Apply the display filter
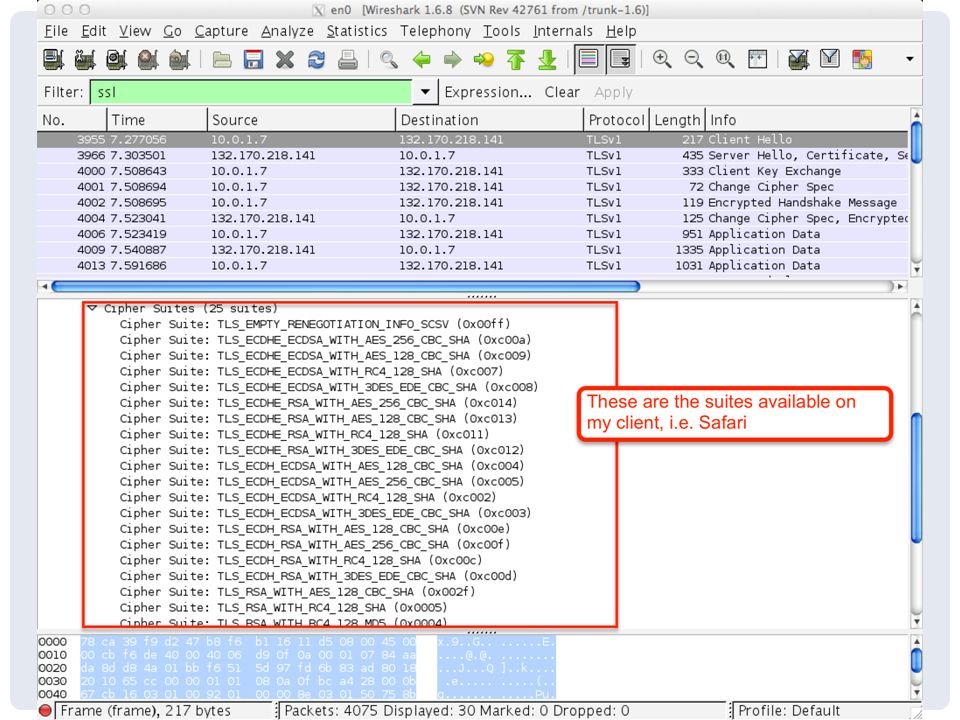Image resolution: width=960 pixels, height=720 pixels. tap(613, 92)
